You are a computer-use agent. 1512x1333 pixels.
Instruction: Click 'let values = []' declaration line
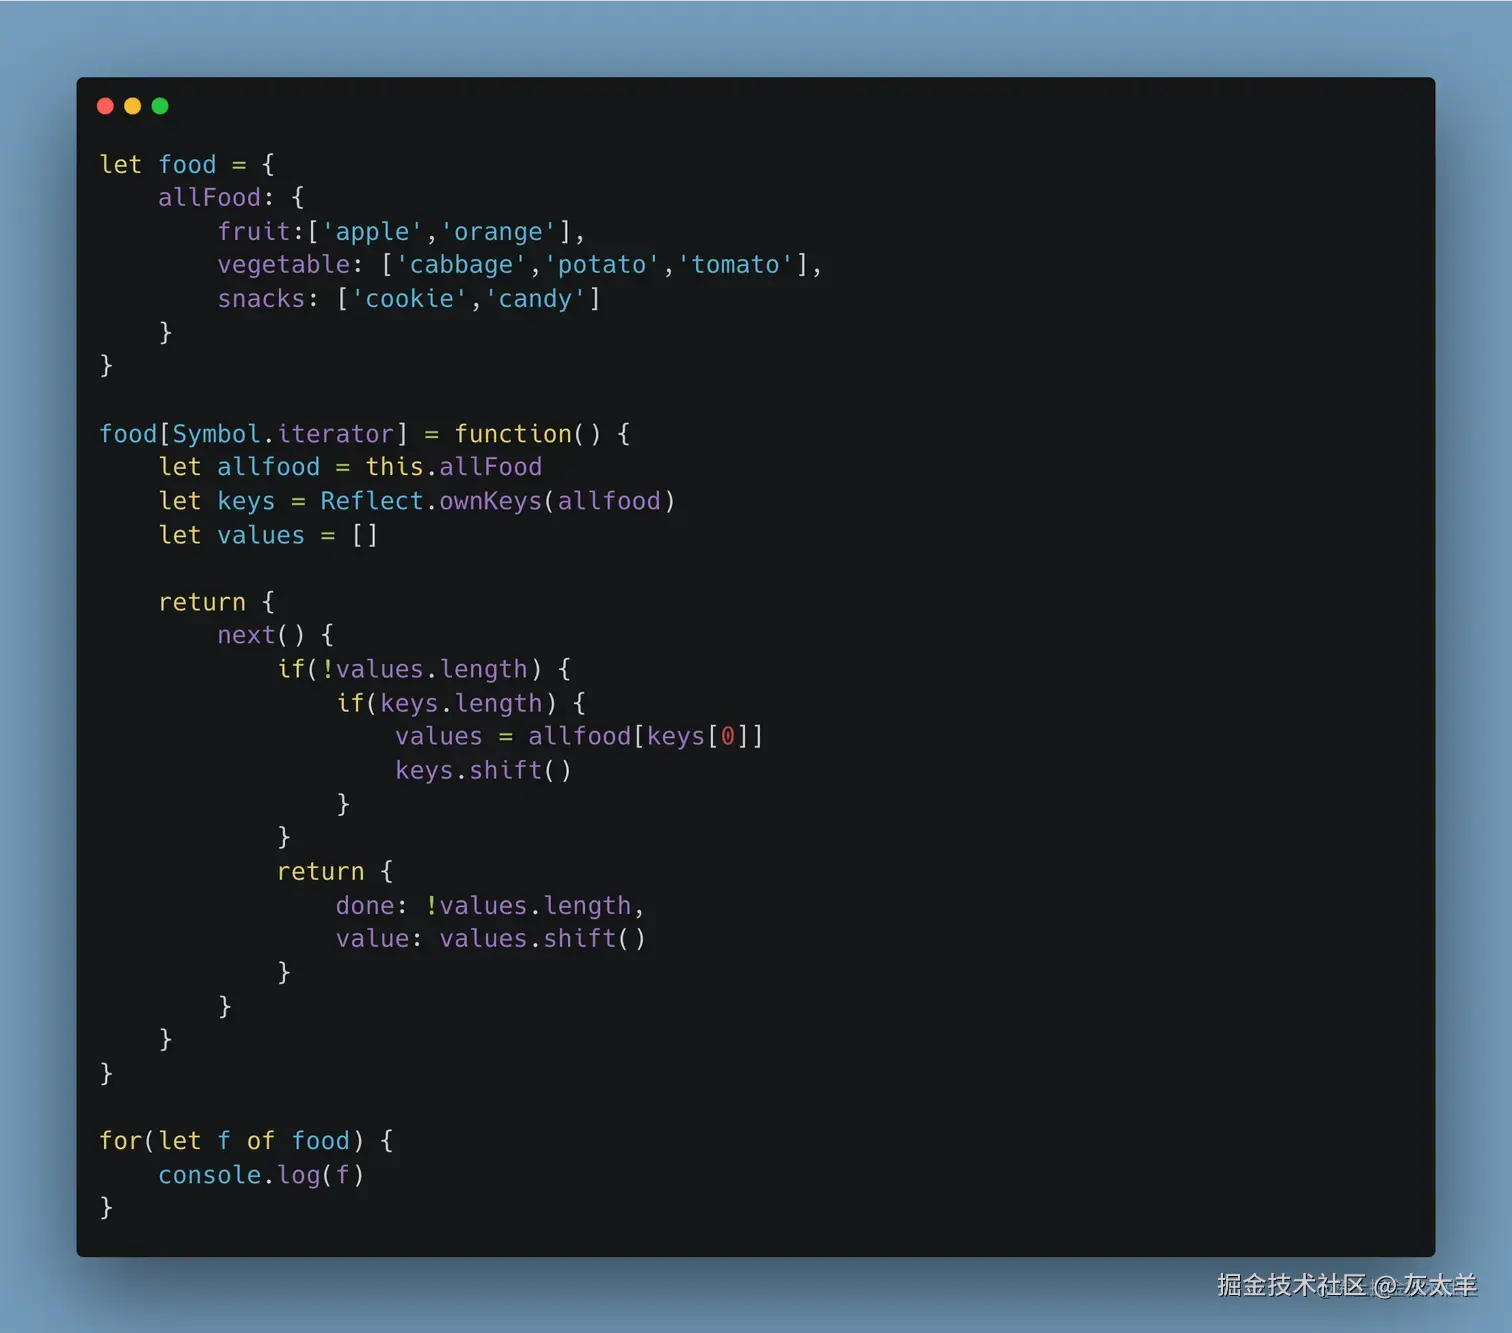pos(268,535)
